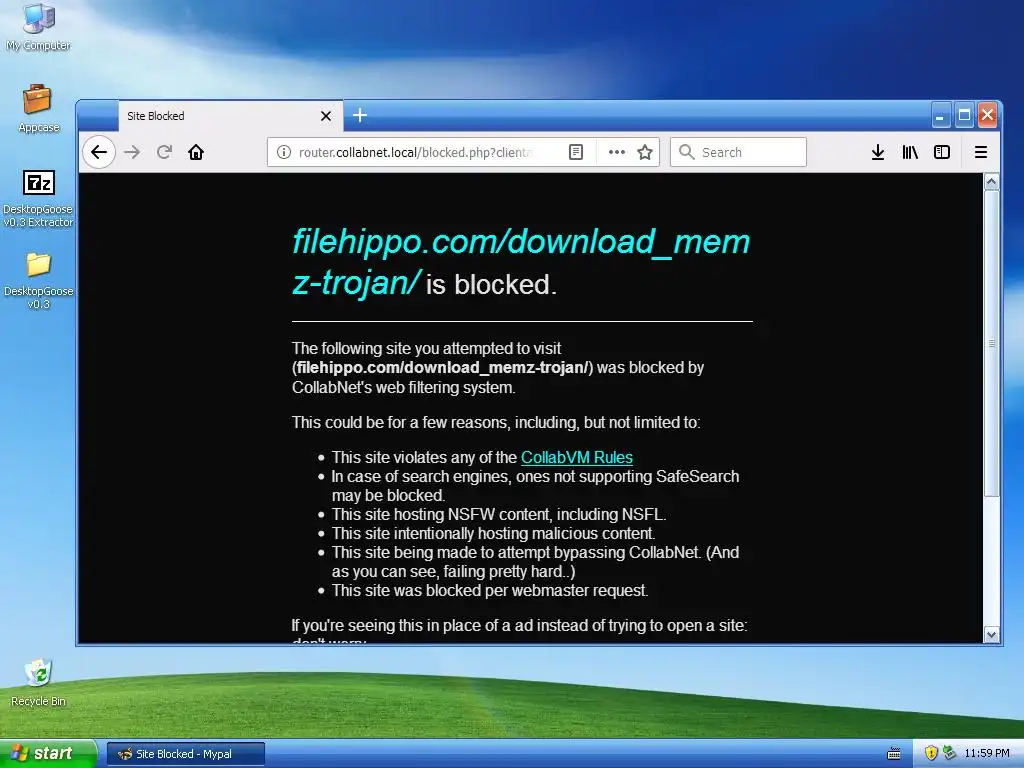Image resolution: width=1024 pixels, height=768 pixels.
Task: Open the CollabVM Rules link
Action: tap(577, 457)
